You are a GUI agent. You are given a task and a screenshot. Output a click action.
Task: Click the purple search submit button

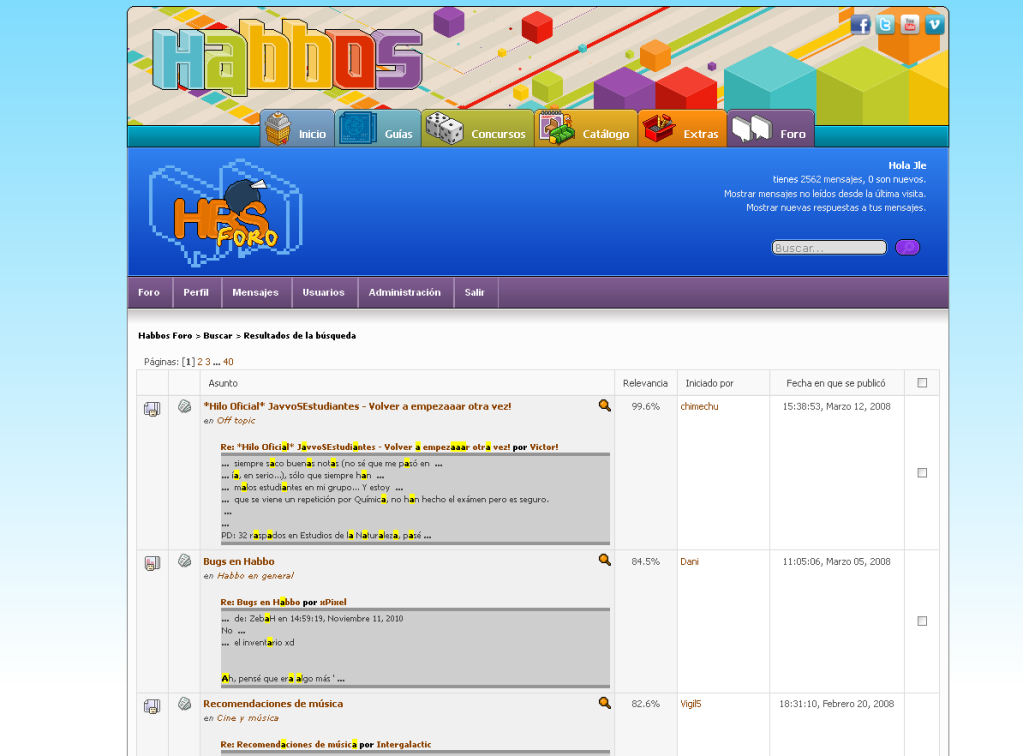pos(907,247)
